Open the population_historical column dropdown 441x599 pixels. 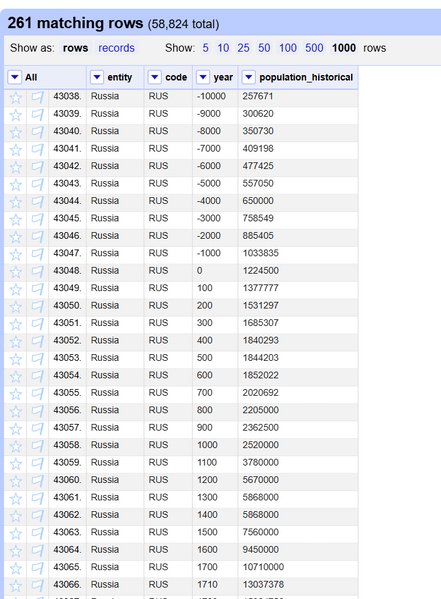(x=248, y=77)
